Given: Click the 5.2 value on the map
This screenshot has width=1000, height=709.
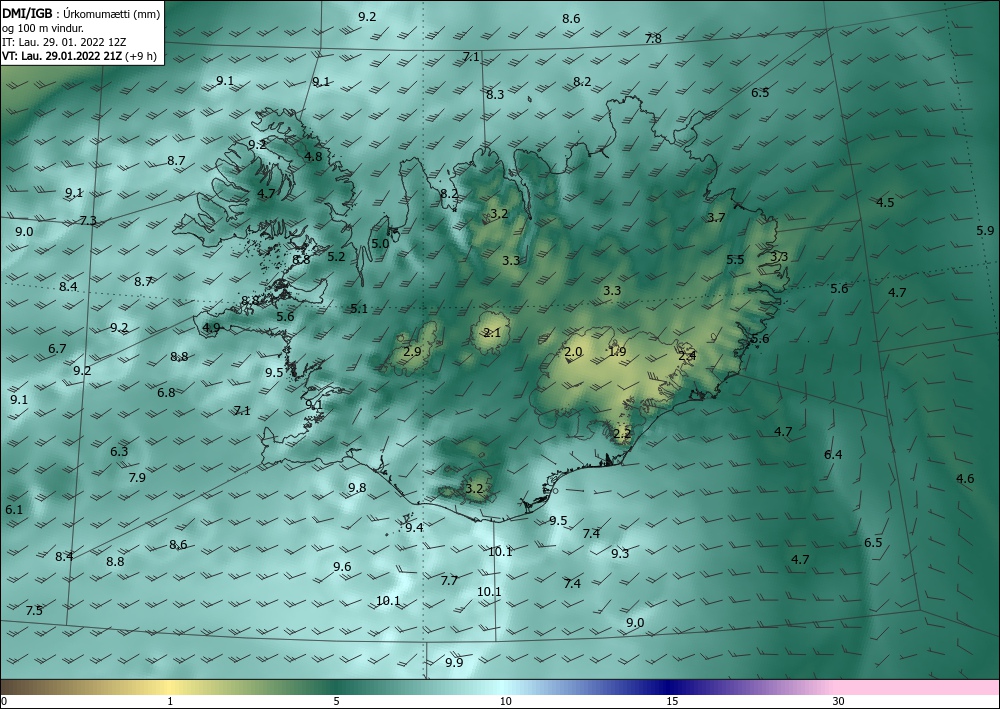Looking at the screenshot, I should [x=336, y=256].
